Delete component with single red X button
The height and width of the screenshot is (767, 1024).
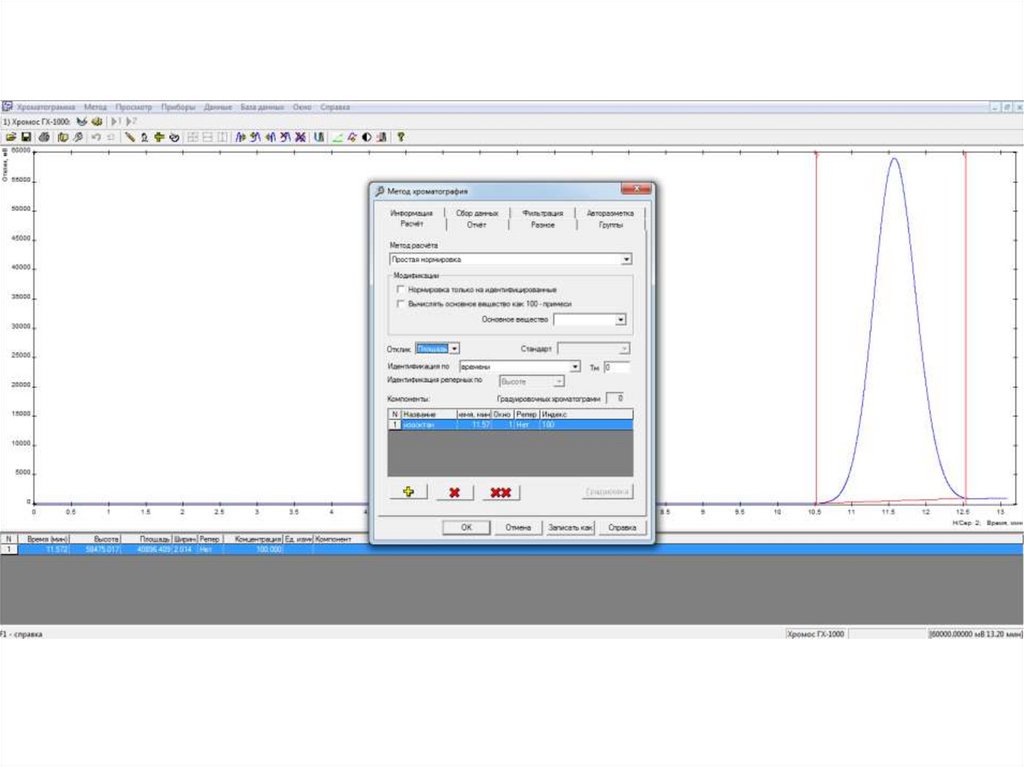[x=454, y=492]
